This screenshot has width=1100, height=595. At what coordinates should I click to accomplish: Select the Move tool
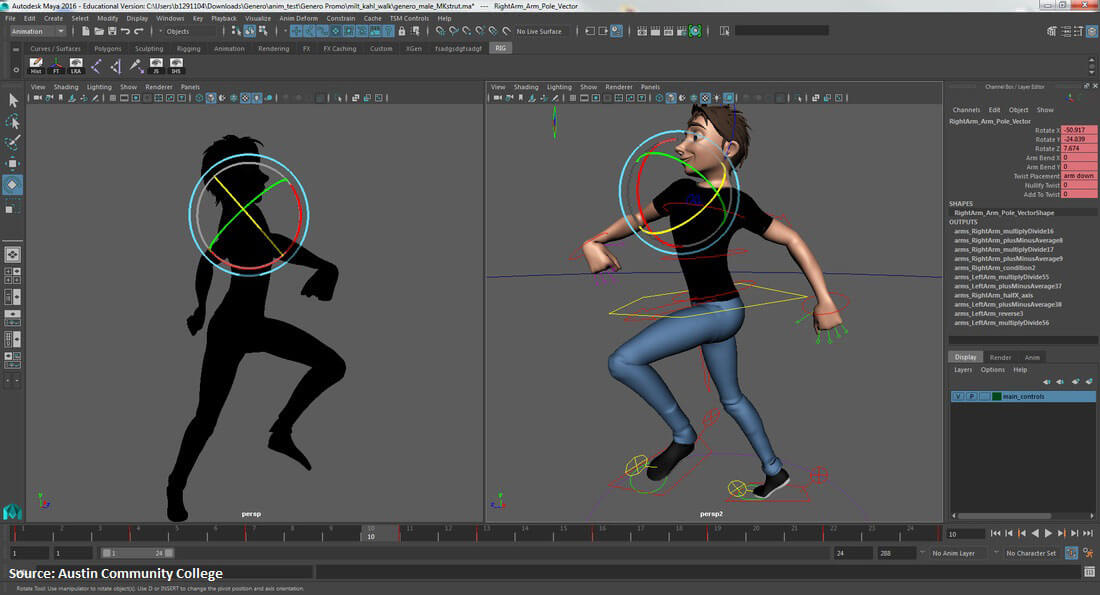(x=14, y=161)
